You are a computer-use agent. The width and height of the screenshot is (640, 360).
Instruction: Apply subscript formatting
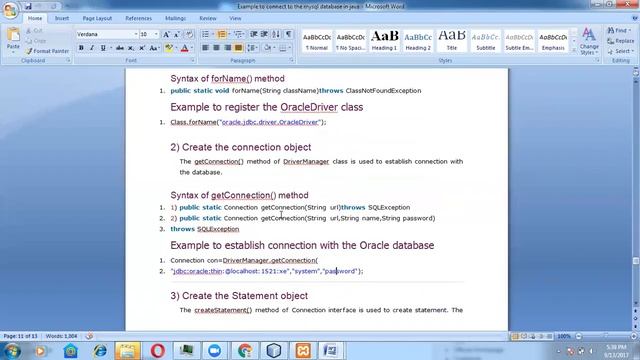click(x=131, y=48)
